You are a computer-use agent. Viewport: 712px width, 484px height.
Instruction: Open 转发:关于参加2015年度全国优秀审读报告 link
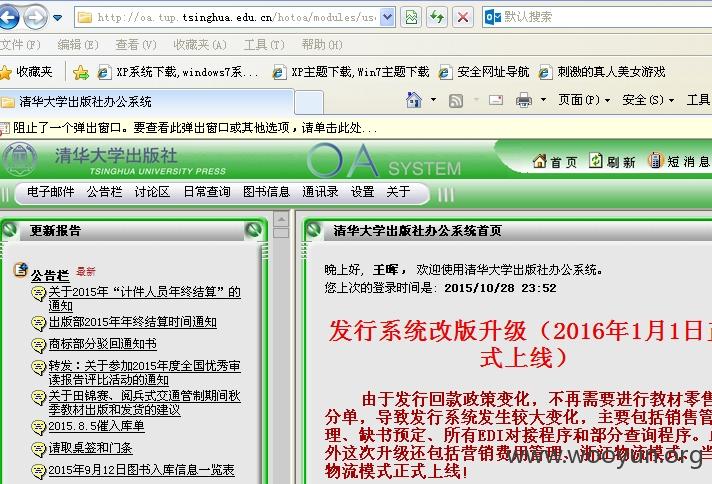(x=144, y=372)
